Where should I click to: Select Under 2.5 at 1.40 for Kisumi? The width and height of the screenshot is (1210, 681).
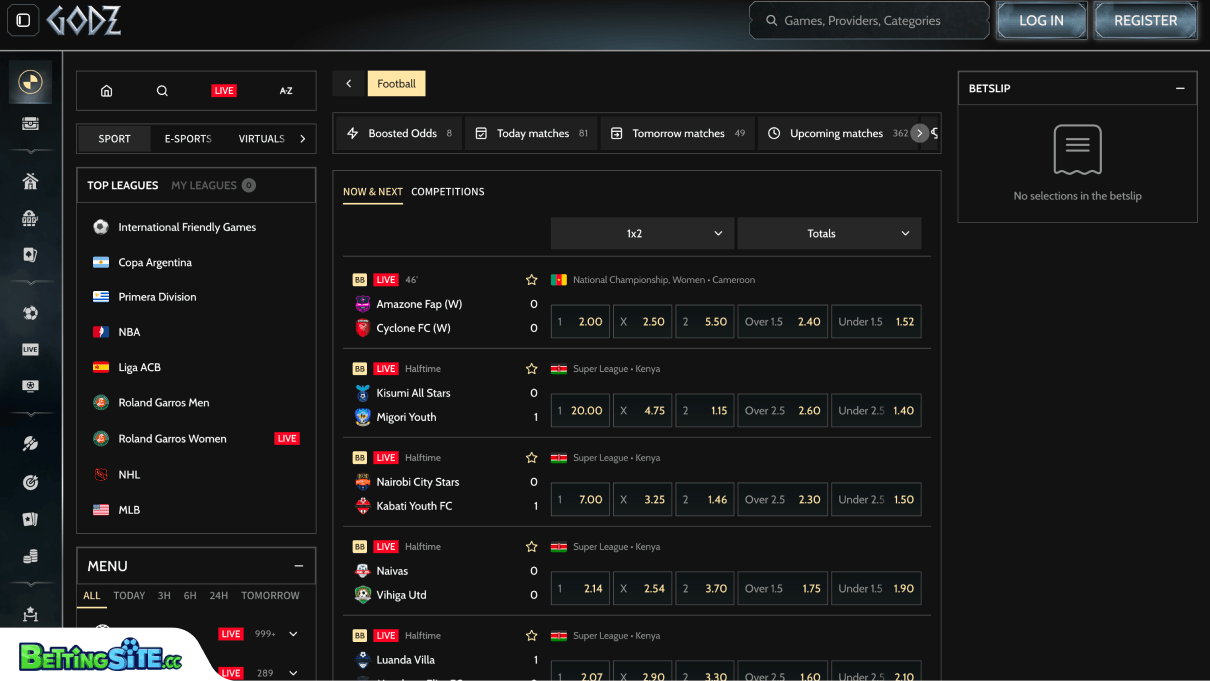[x=876, y=411]
